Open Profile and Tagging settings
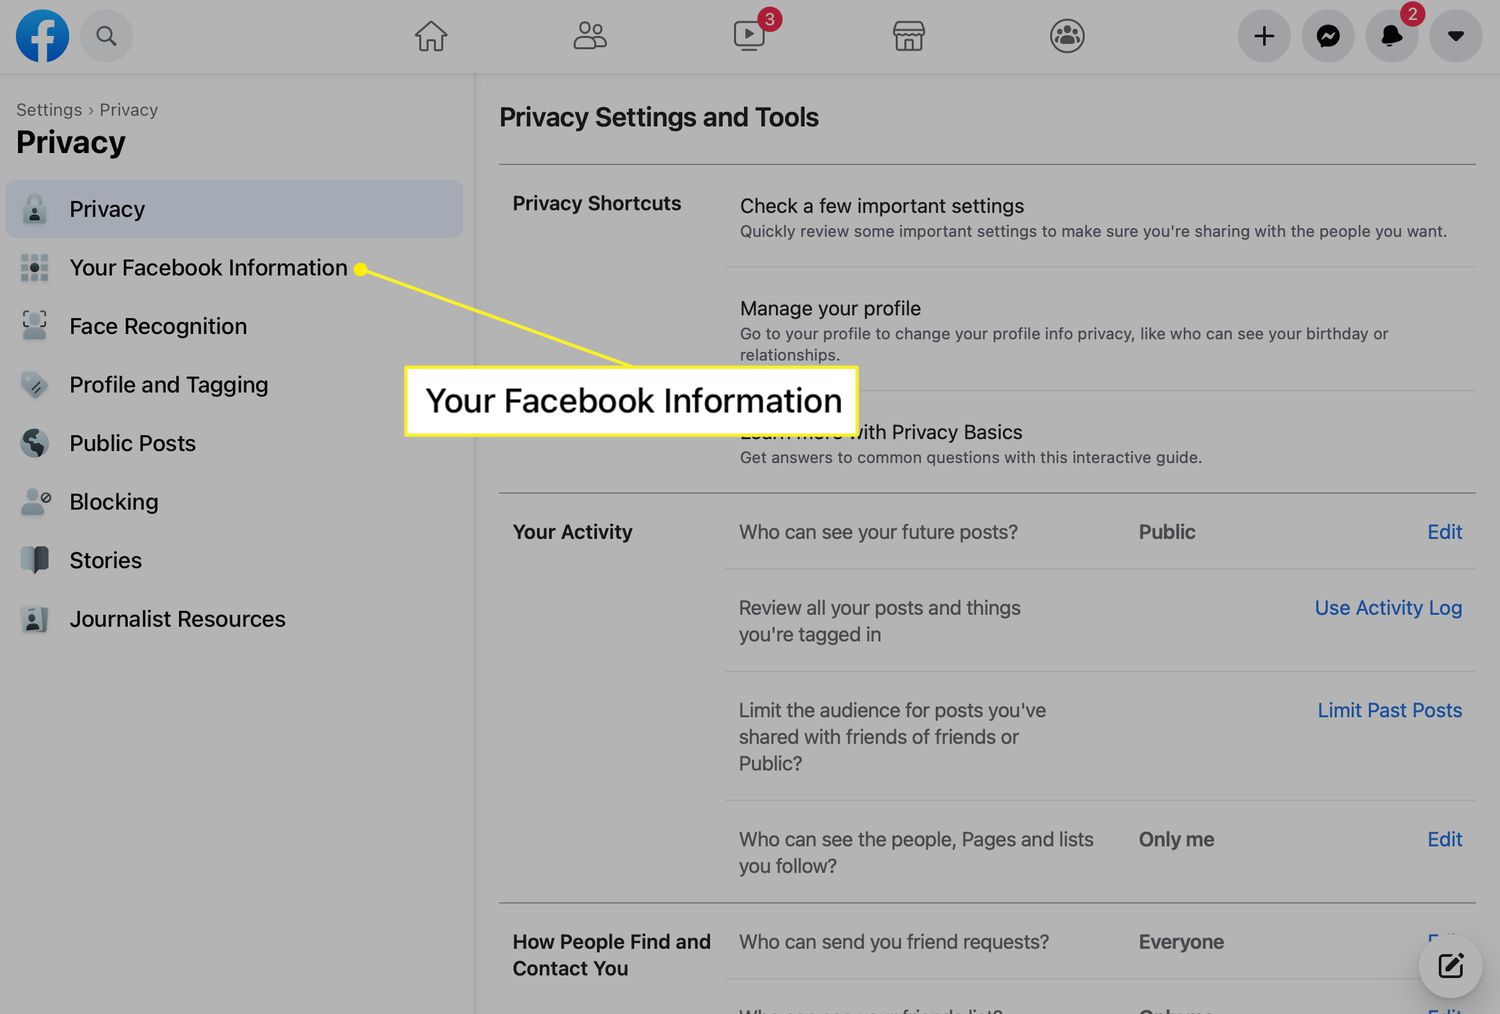 pyautogui.click(x=234, y=385)
